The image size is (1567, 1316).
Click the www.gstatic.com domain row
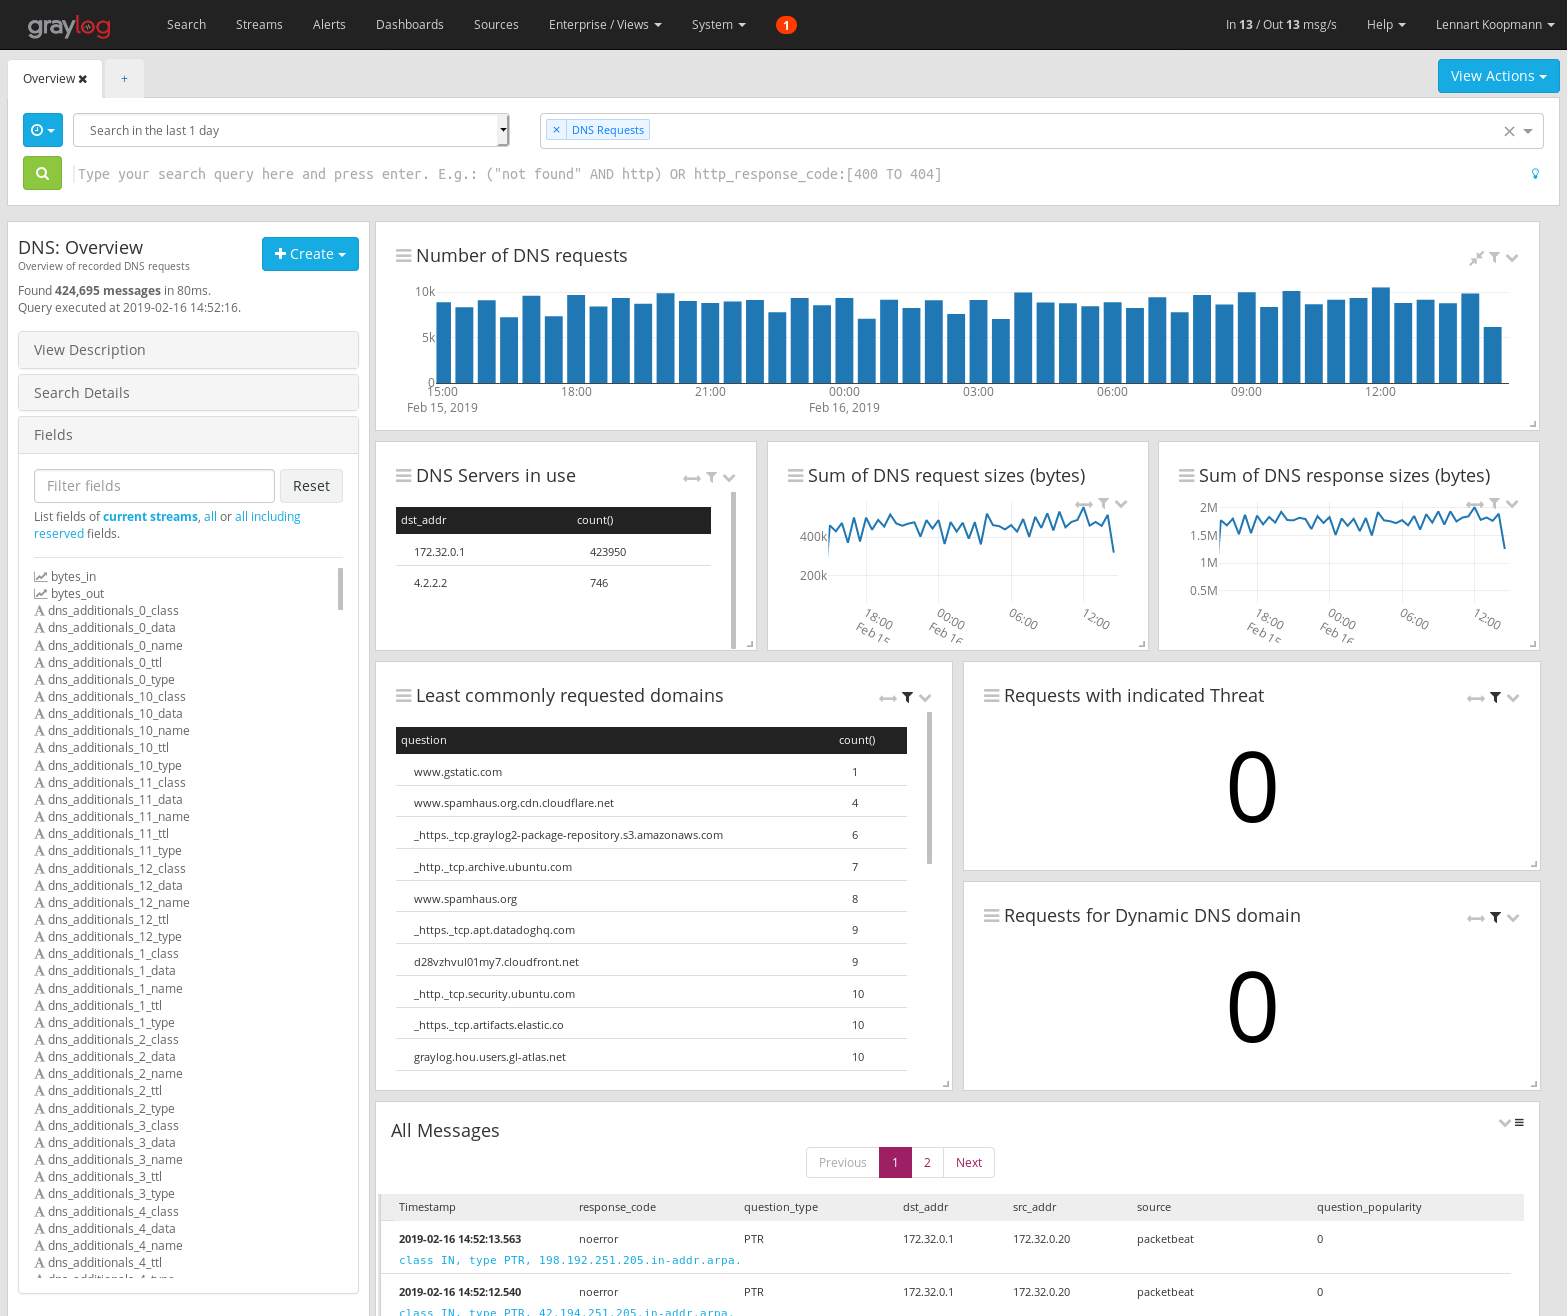click(x=651, y=772)
